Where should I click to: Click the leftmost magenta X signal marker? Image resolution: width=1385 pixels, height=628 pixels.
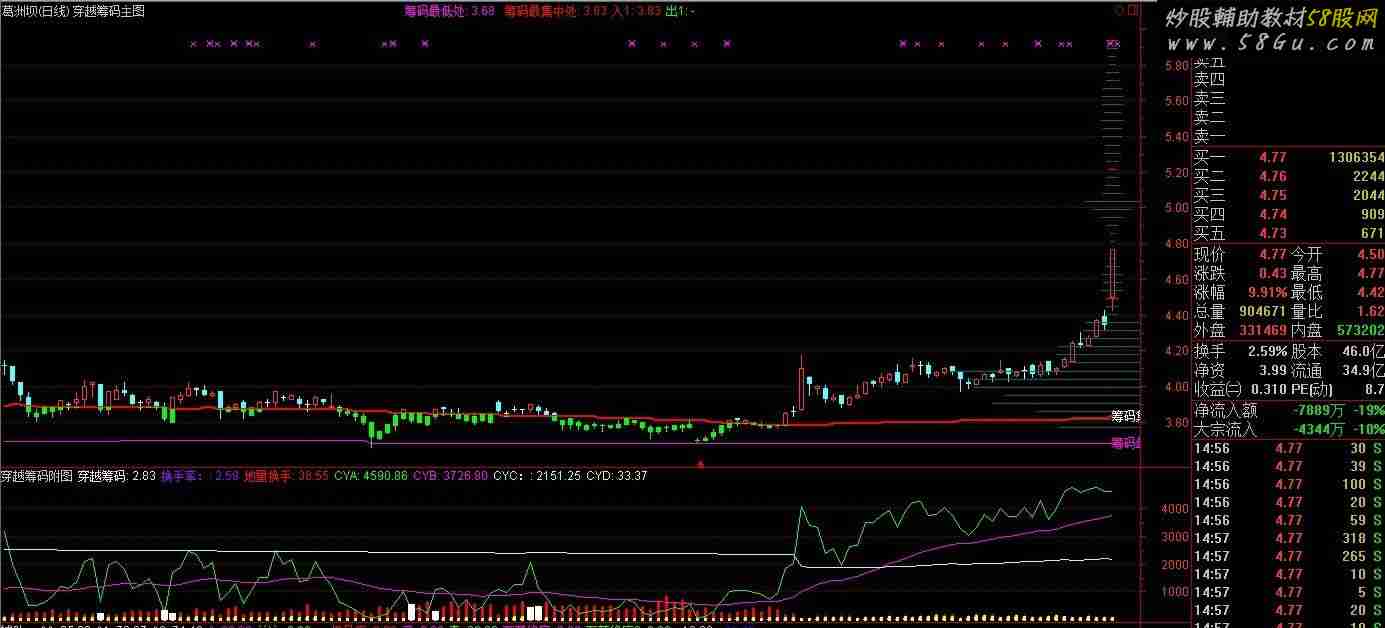click(192, 44)
